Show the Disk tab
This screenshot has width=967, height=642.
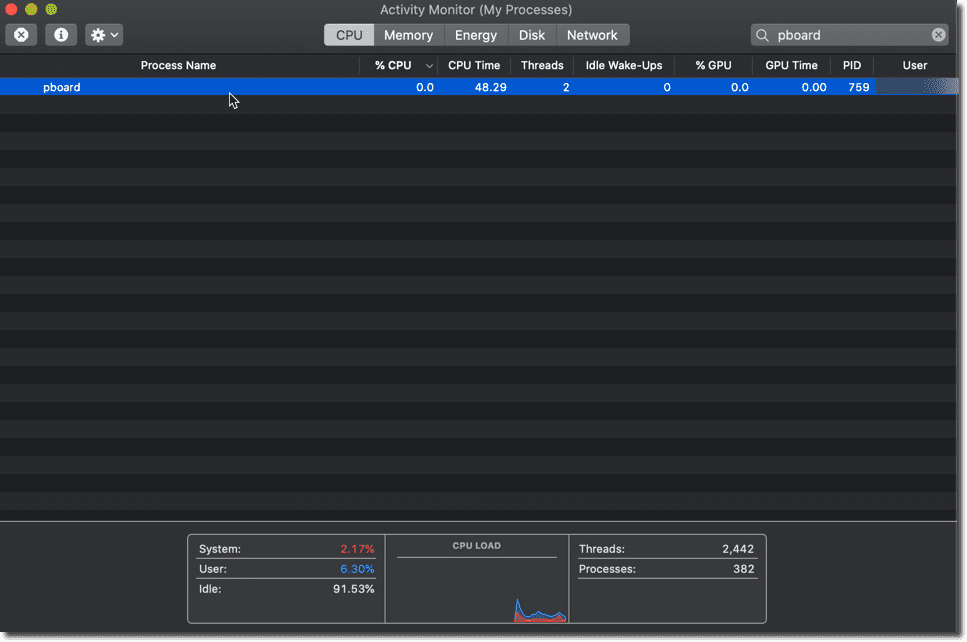[532, 35]
